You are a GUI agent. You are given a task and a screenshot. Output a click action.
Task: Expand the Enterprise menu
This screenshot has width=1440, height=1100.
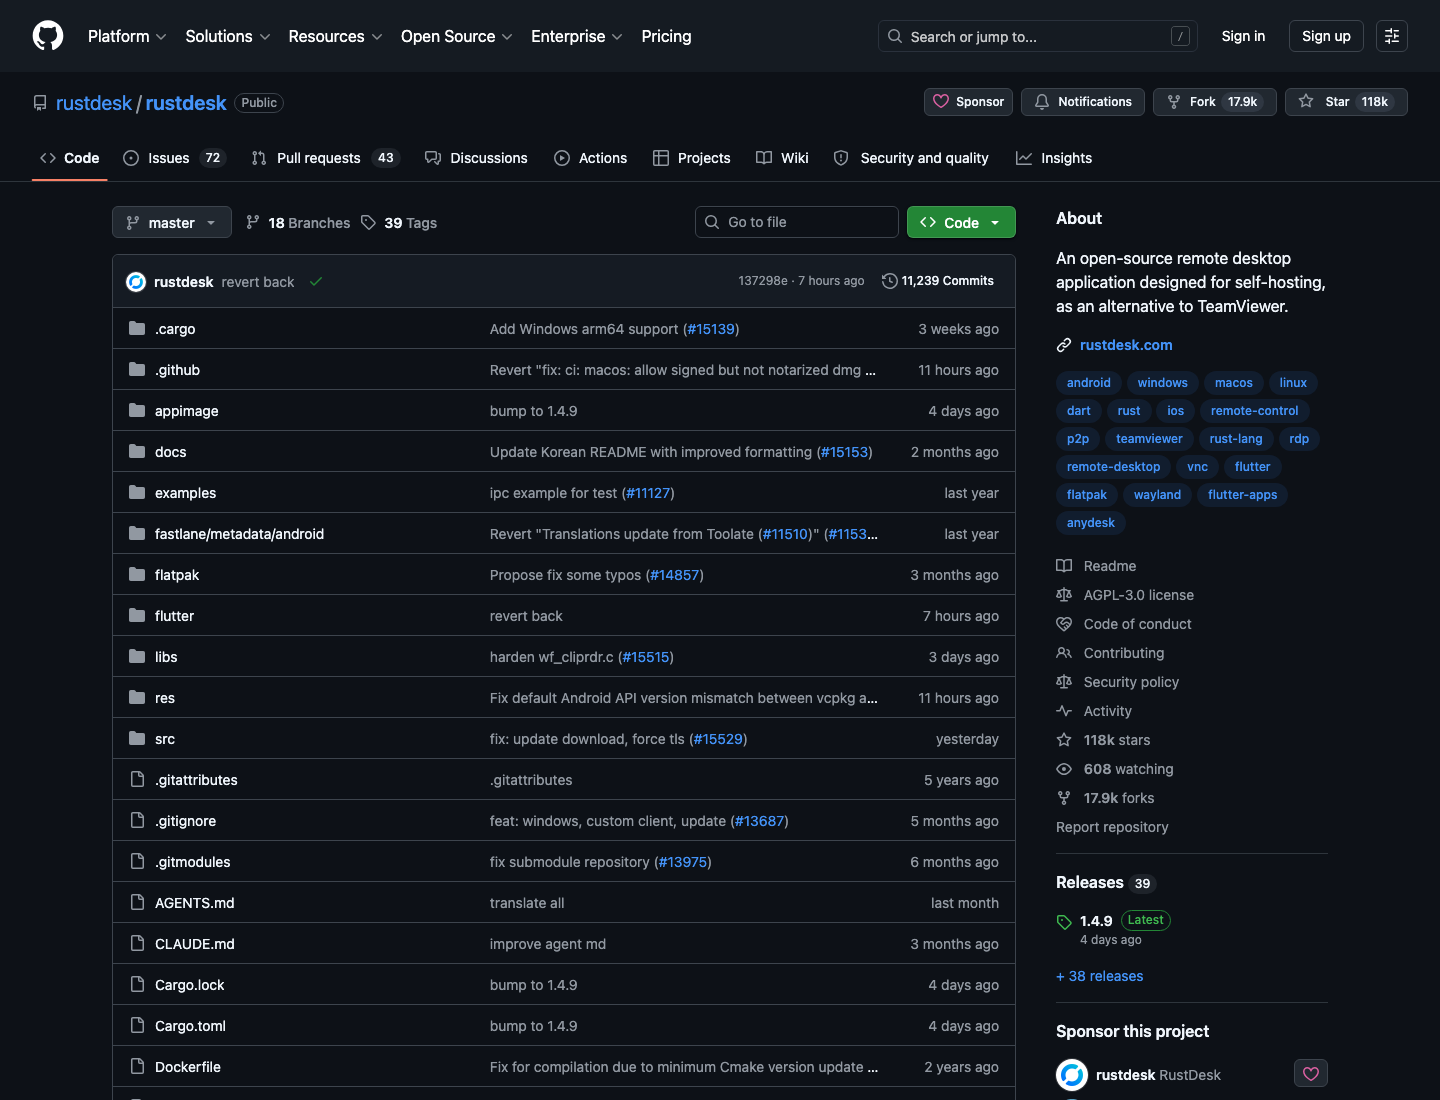pos(577,36)
